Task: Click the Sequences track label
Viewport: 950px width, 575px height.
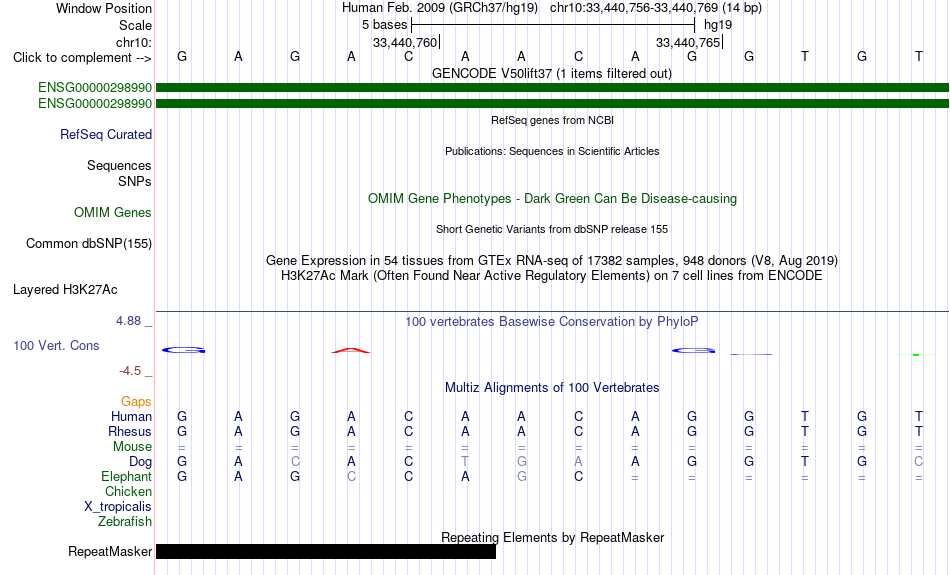Action: coord(119,165)
